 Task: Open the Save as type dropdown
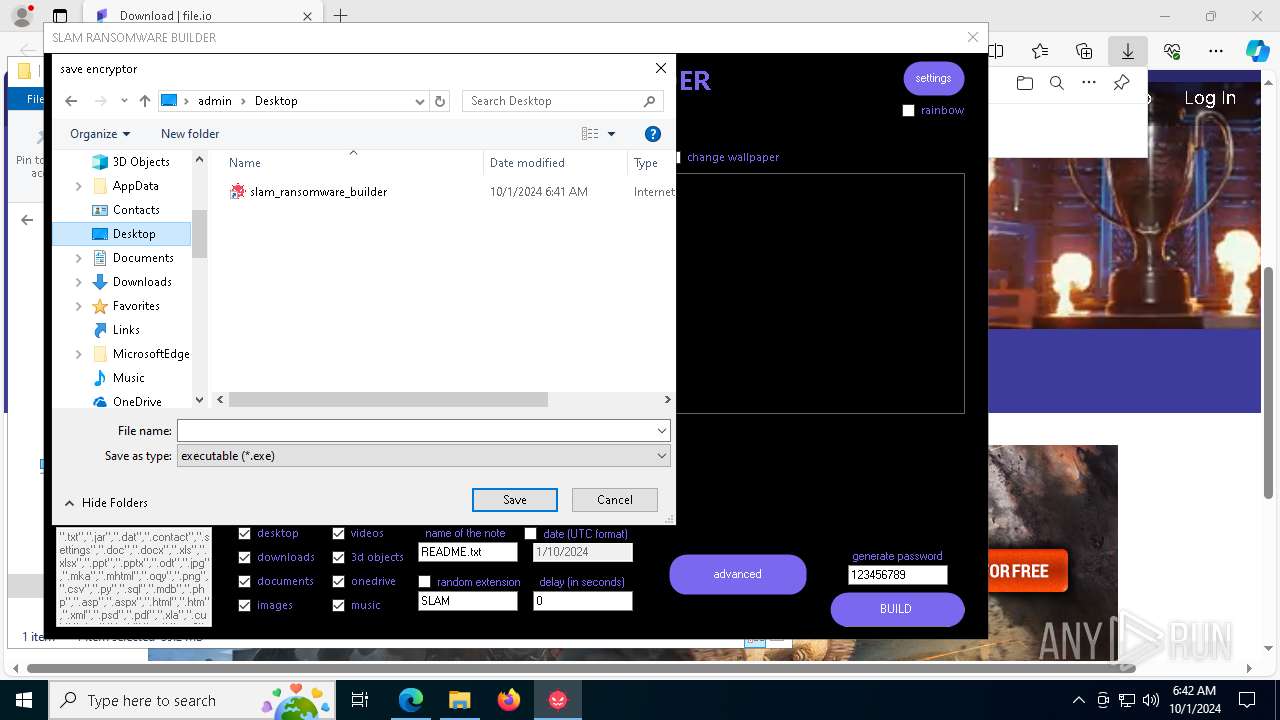tap(424, 456)
